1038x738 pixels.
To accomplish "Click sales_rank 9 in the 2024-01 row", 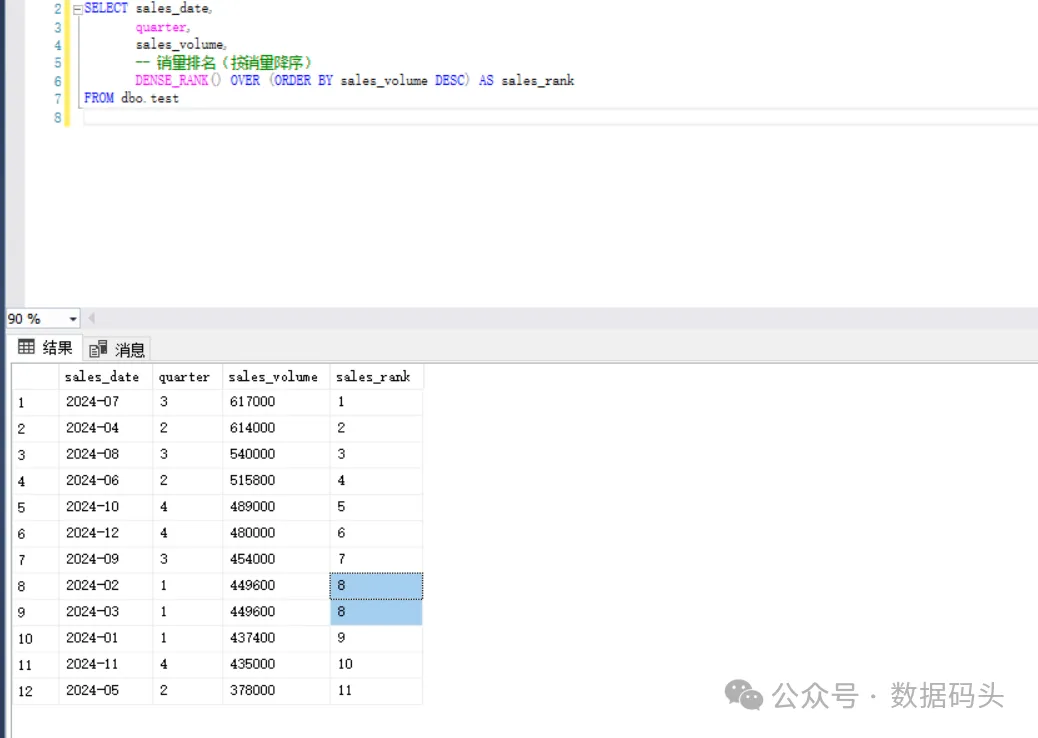I will [x=376, y=638].
